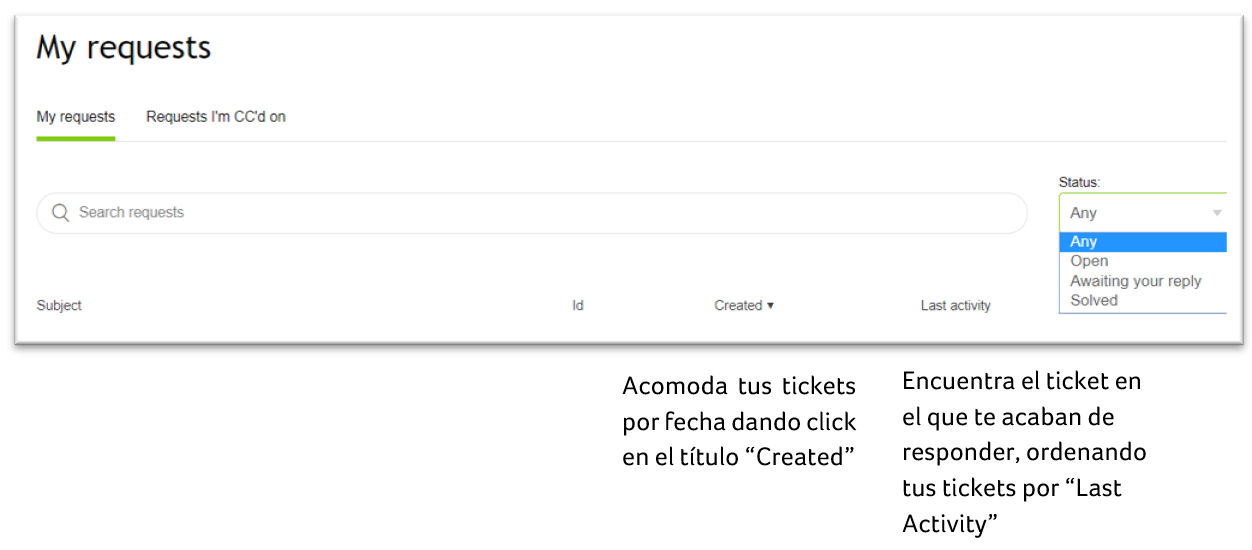Viewport: 1252px width, 550px height.
Task: Click into the Search requests field
Action: click(540, 213)
